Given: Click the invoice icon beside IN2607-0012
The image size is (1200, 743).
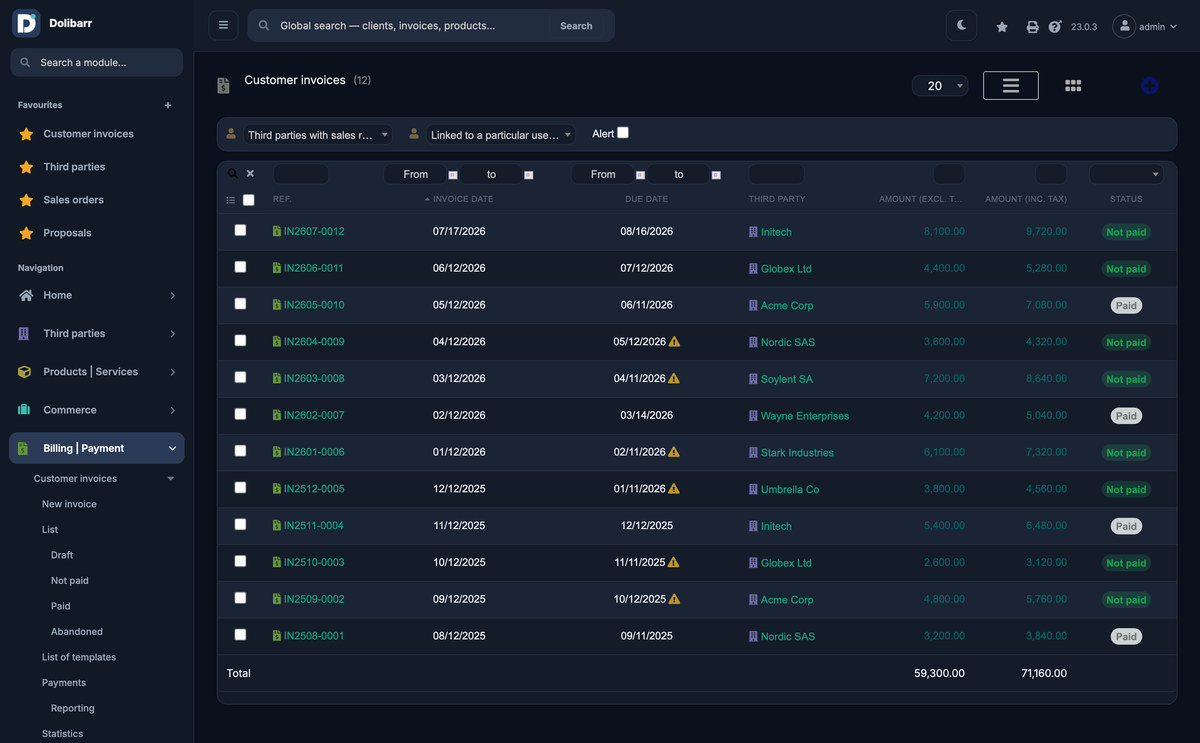Looking at the screenshot, I should coord(277,231).
